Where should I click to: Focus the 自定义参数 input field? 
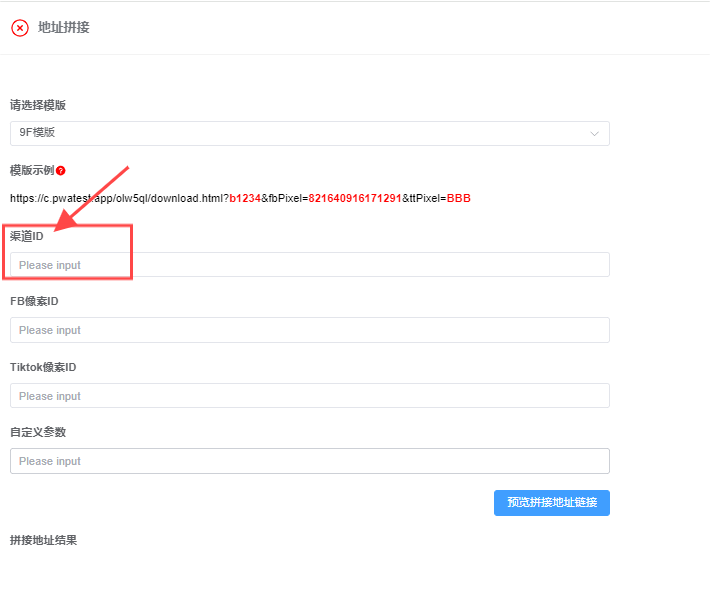coord(309,461)
